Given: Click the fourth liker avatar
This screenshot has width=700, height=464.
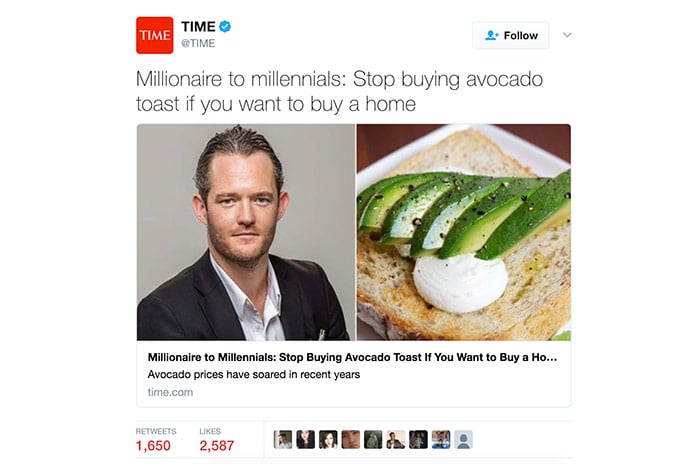Looking at the screenshot, I should [x=350, y=439].
